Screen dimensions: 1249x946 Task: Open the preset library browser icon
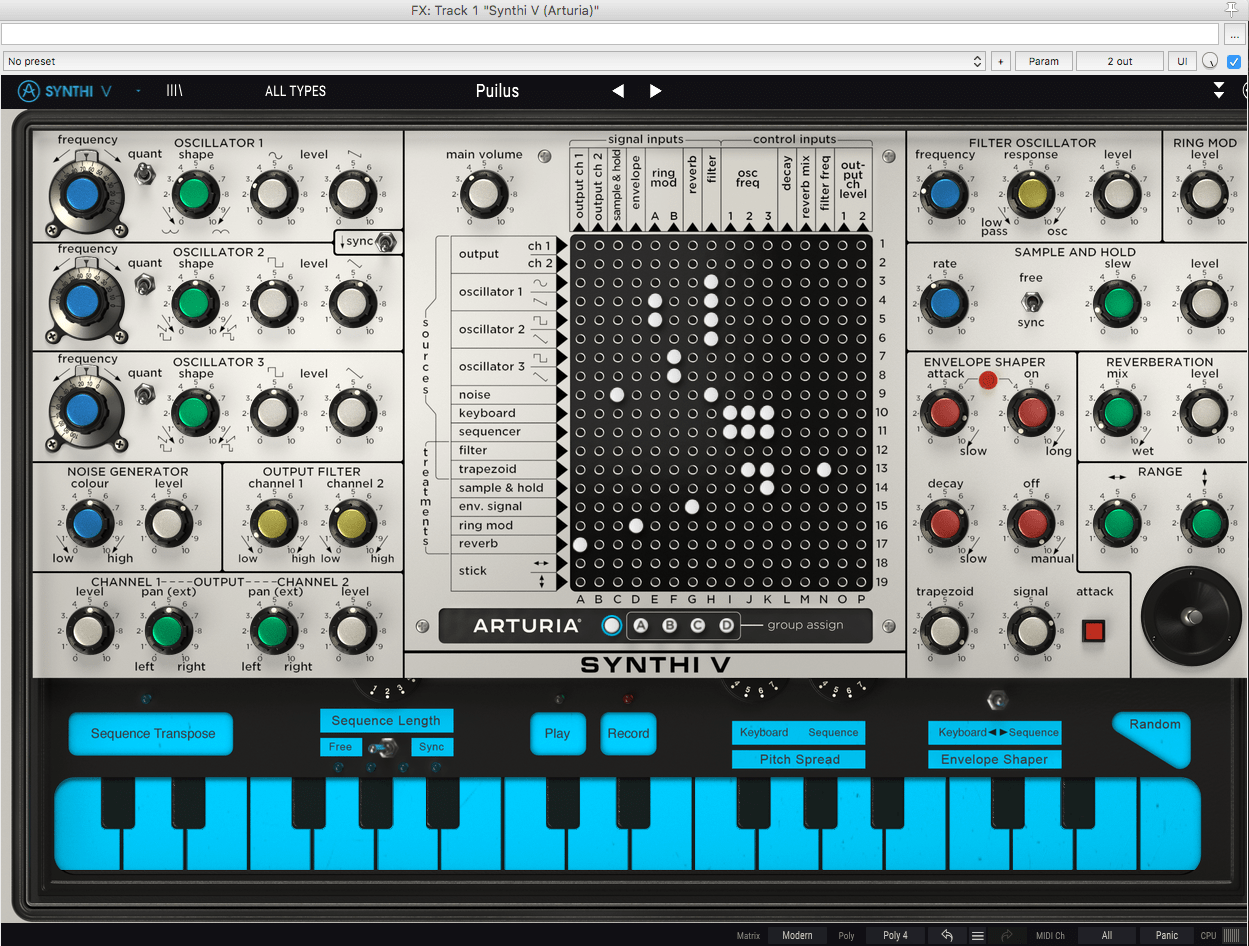(x=174, y=91)
